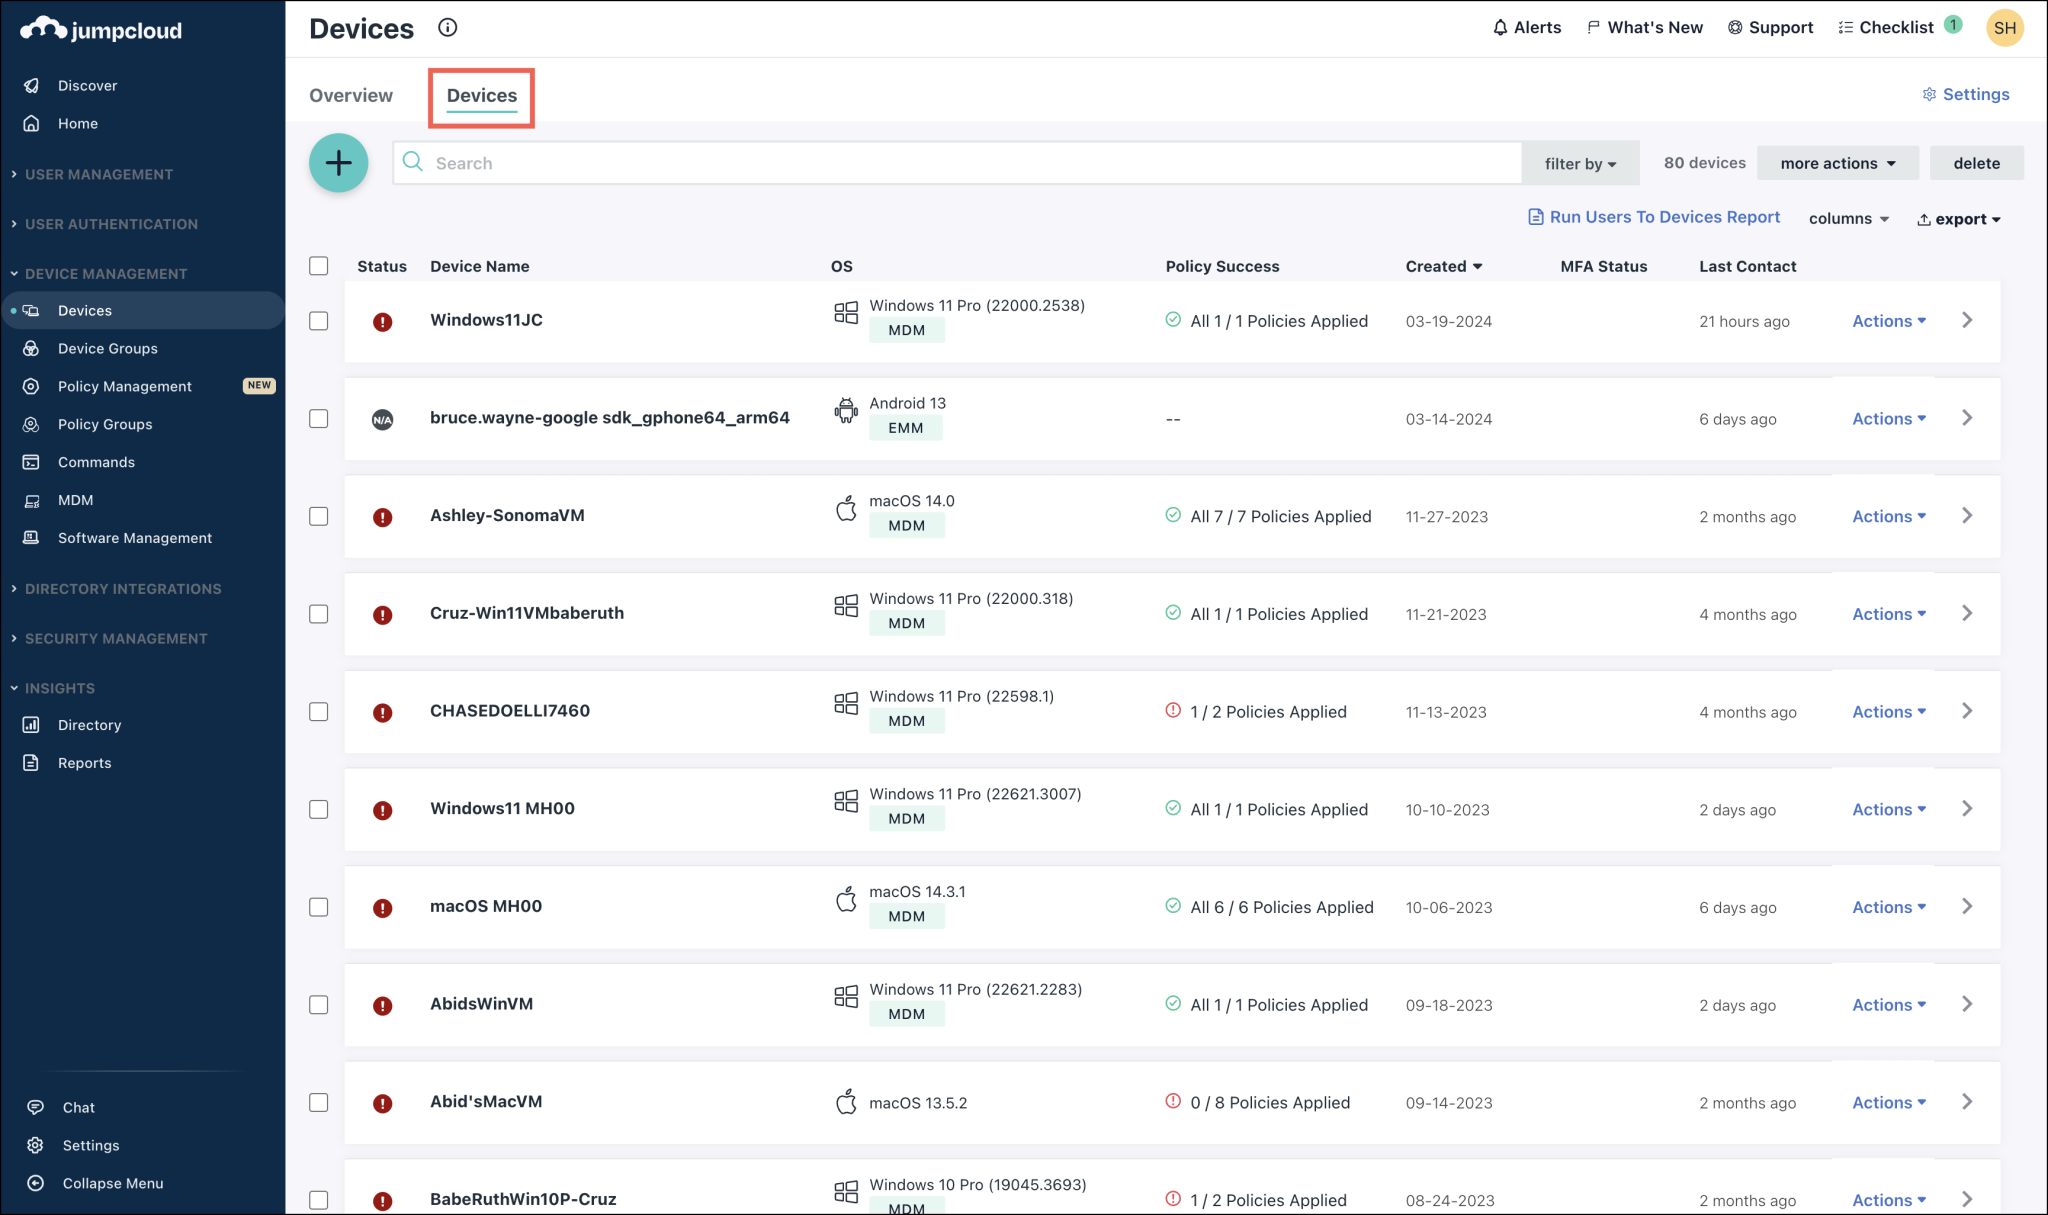Open the SH avatar profile menu
Viewport: 2048px width, 1215px height.
click(x=2005, y=27)
